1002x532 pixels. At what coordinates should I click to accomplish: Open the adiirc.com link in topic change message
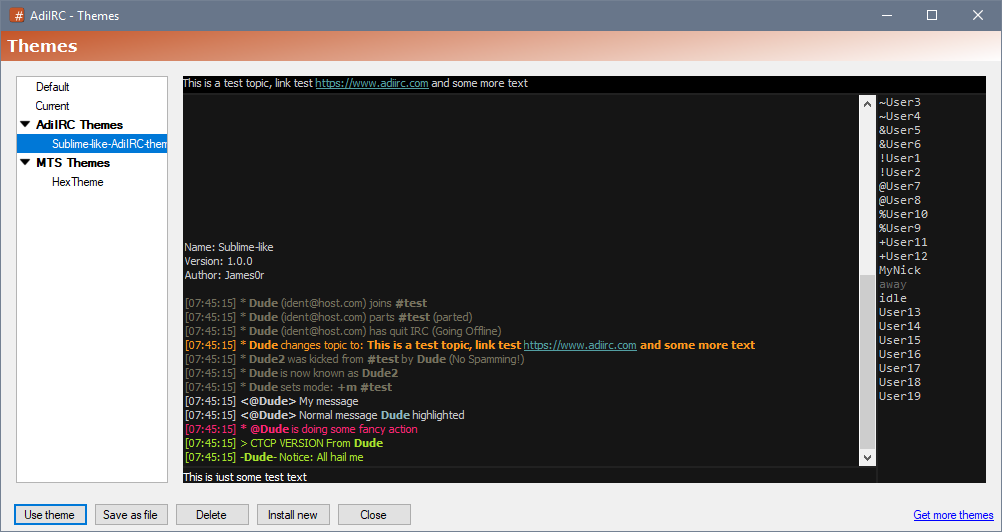(x=580, y=346)
